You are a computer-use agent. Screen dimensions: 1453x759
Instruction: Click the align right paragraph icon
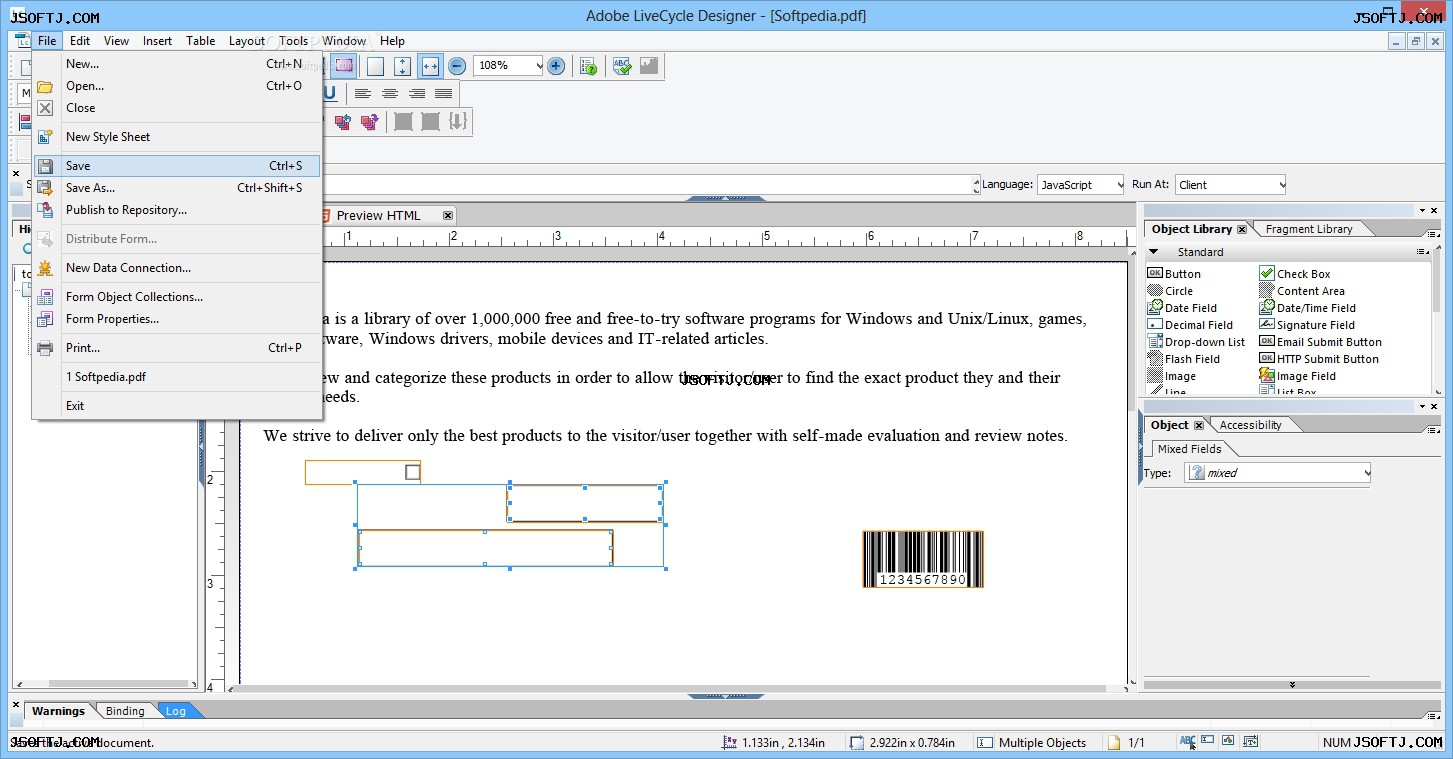point(417,93)
